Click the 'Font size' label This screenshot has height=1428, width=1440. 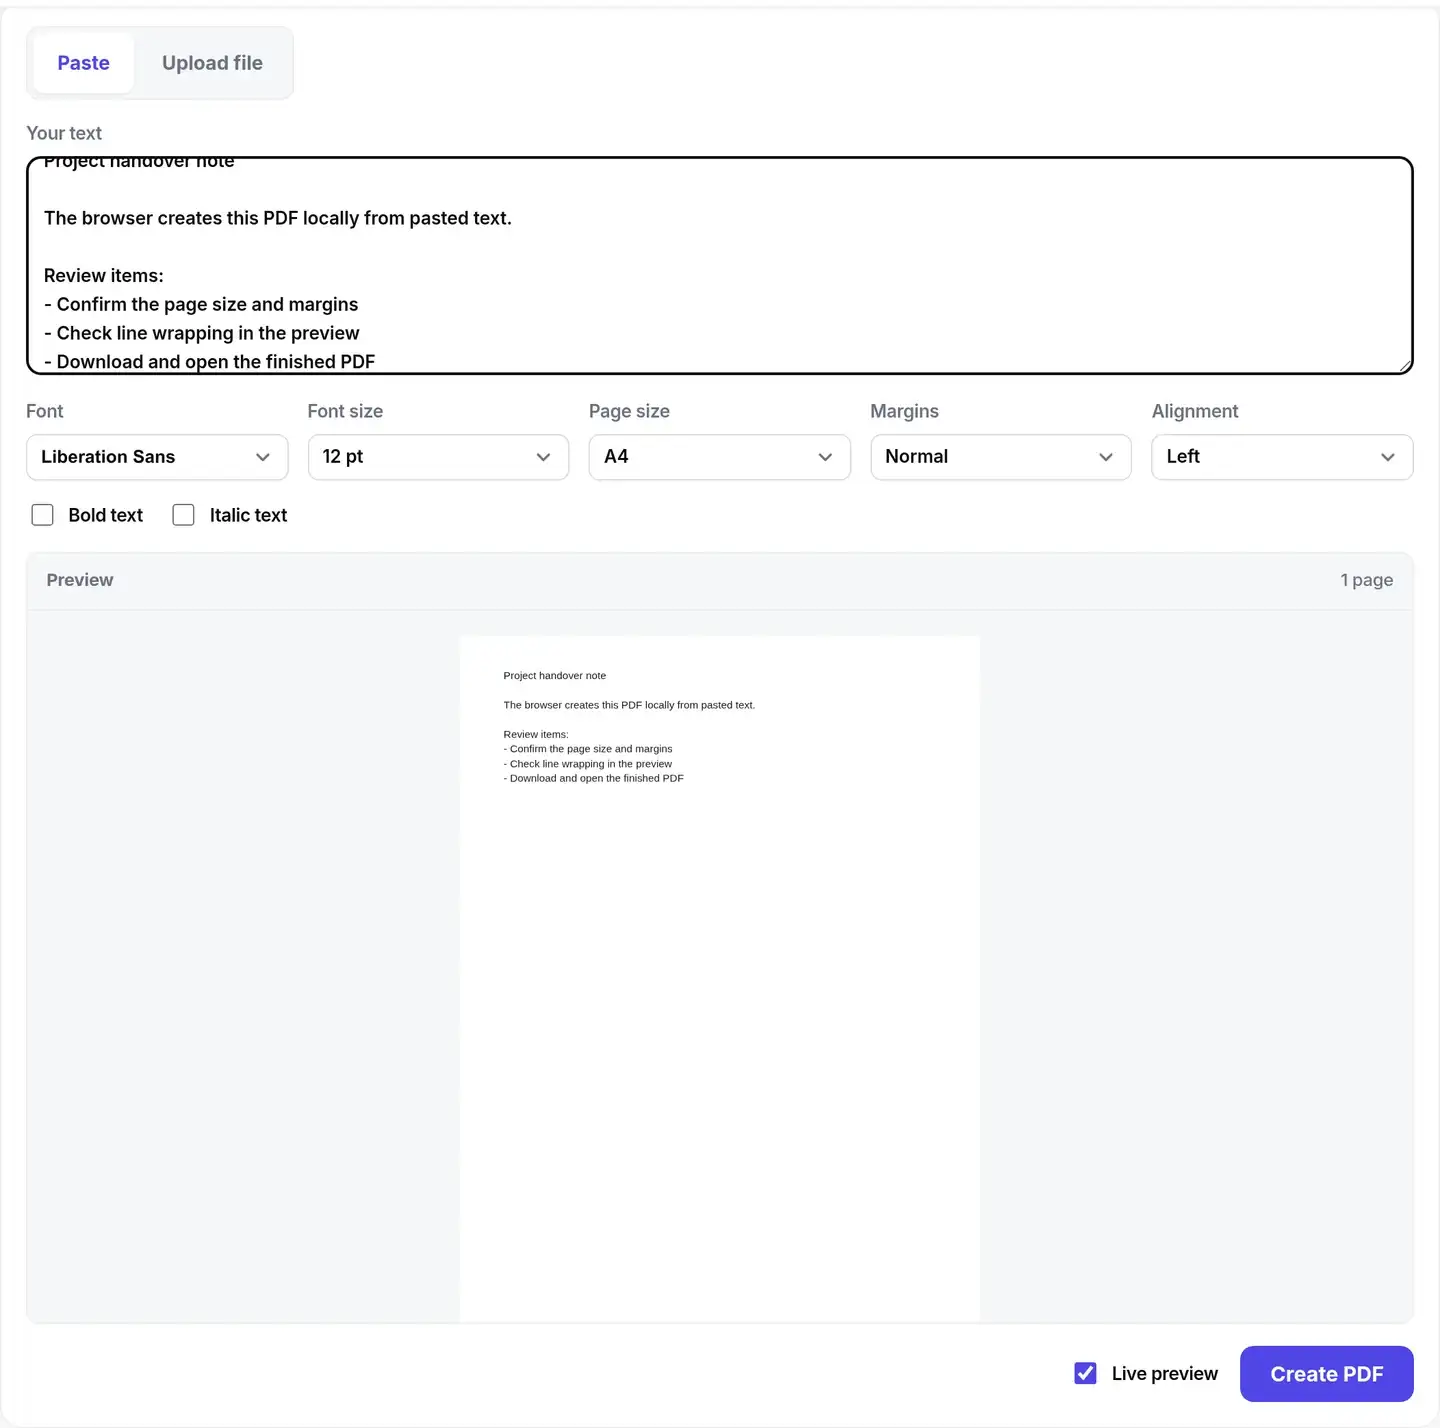click(345, 411)
